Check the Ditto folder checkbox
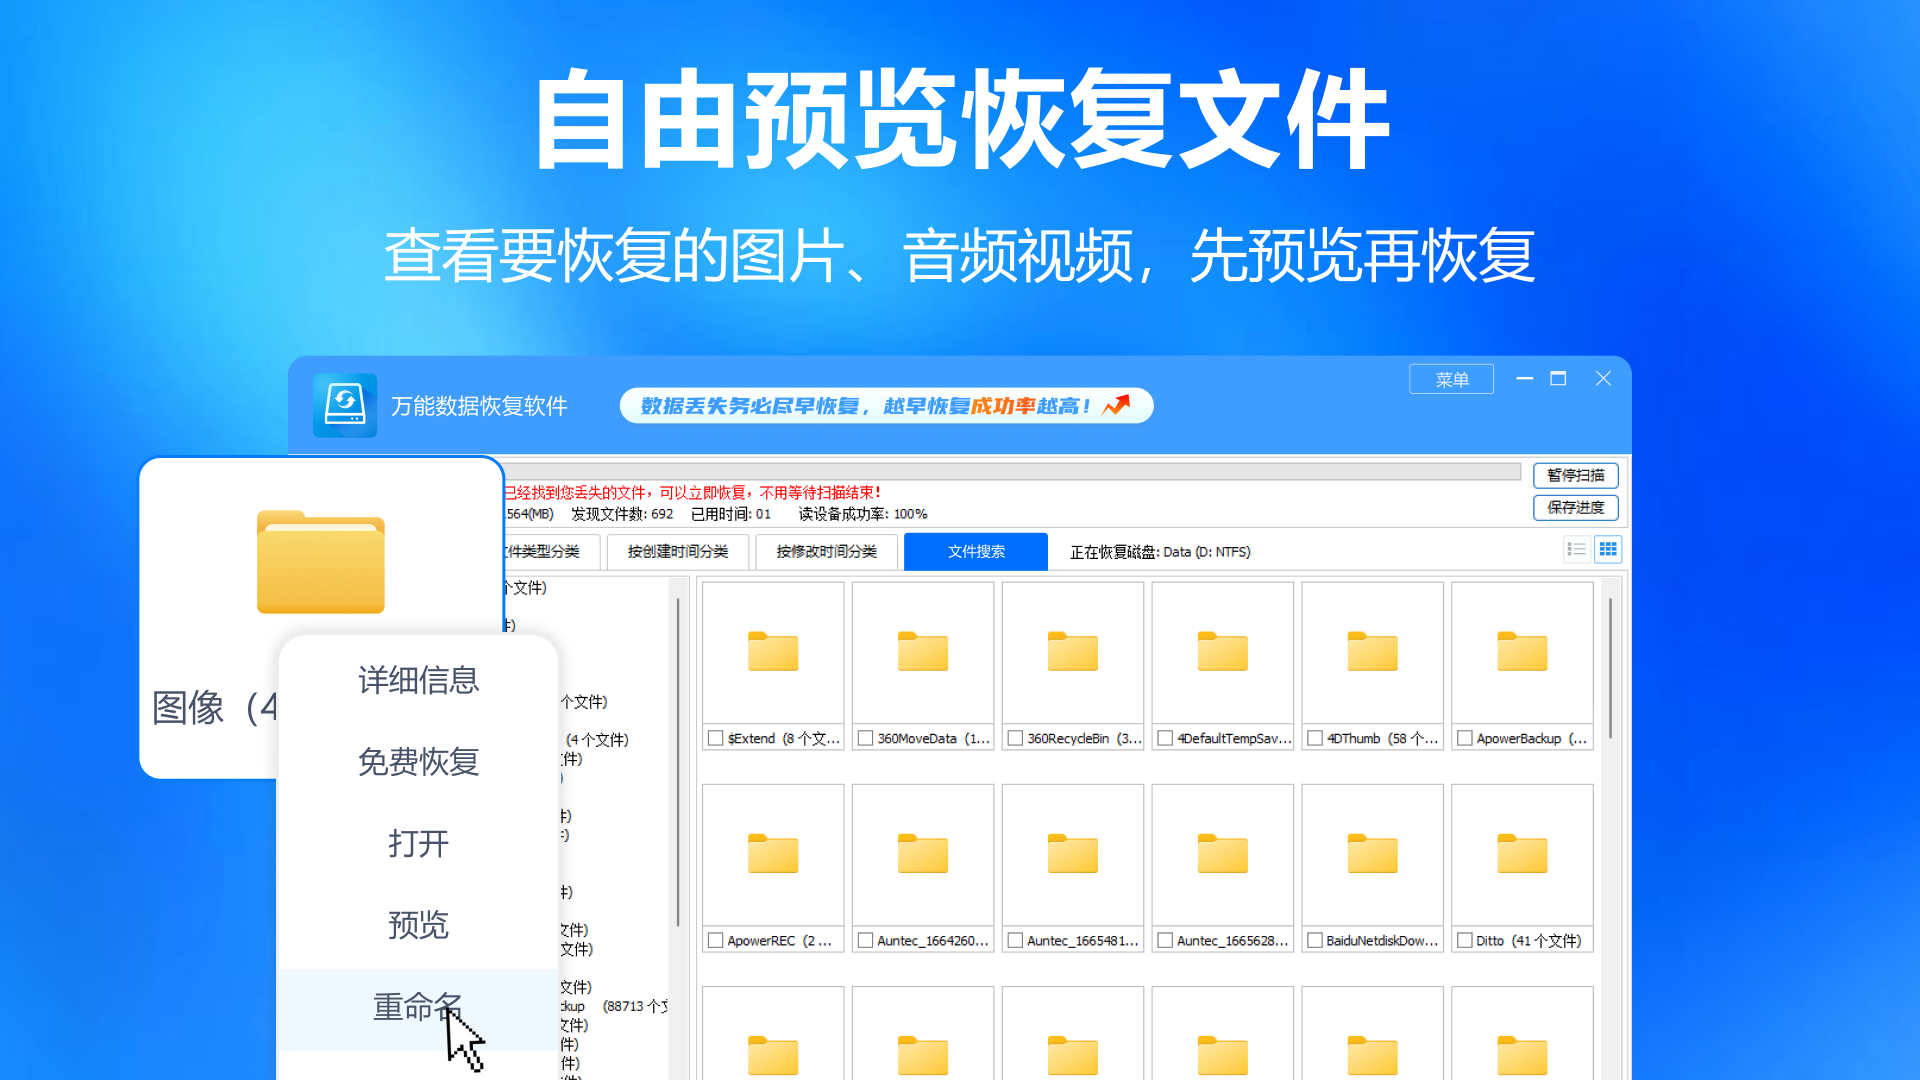 (x=1466, y=940)
